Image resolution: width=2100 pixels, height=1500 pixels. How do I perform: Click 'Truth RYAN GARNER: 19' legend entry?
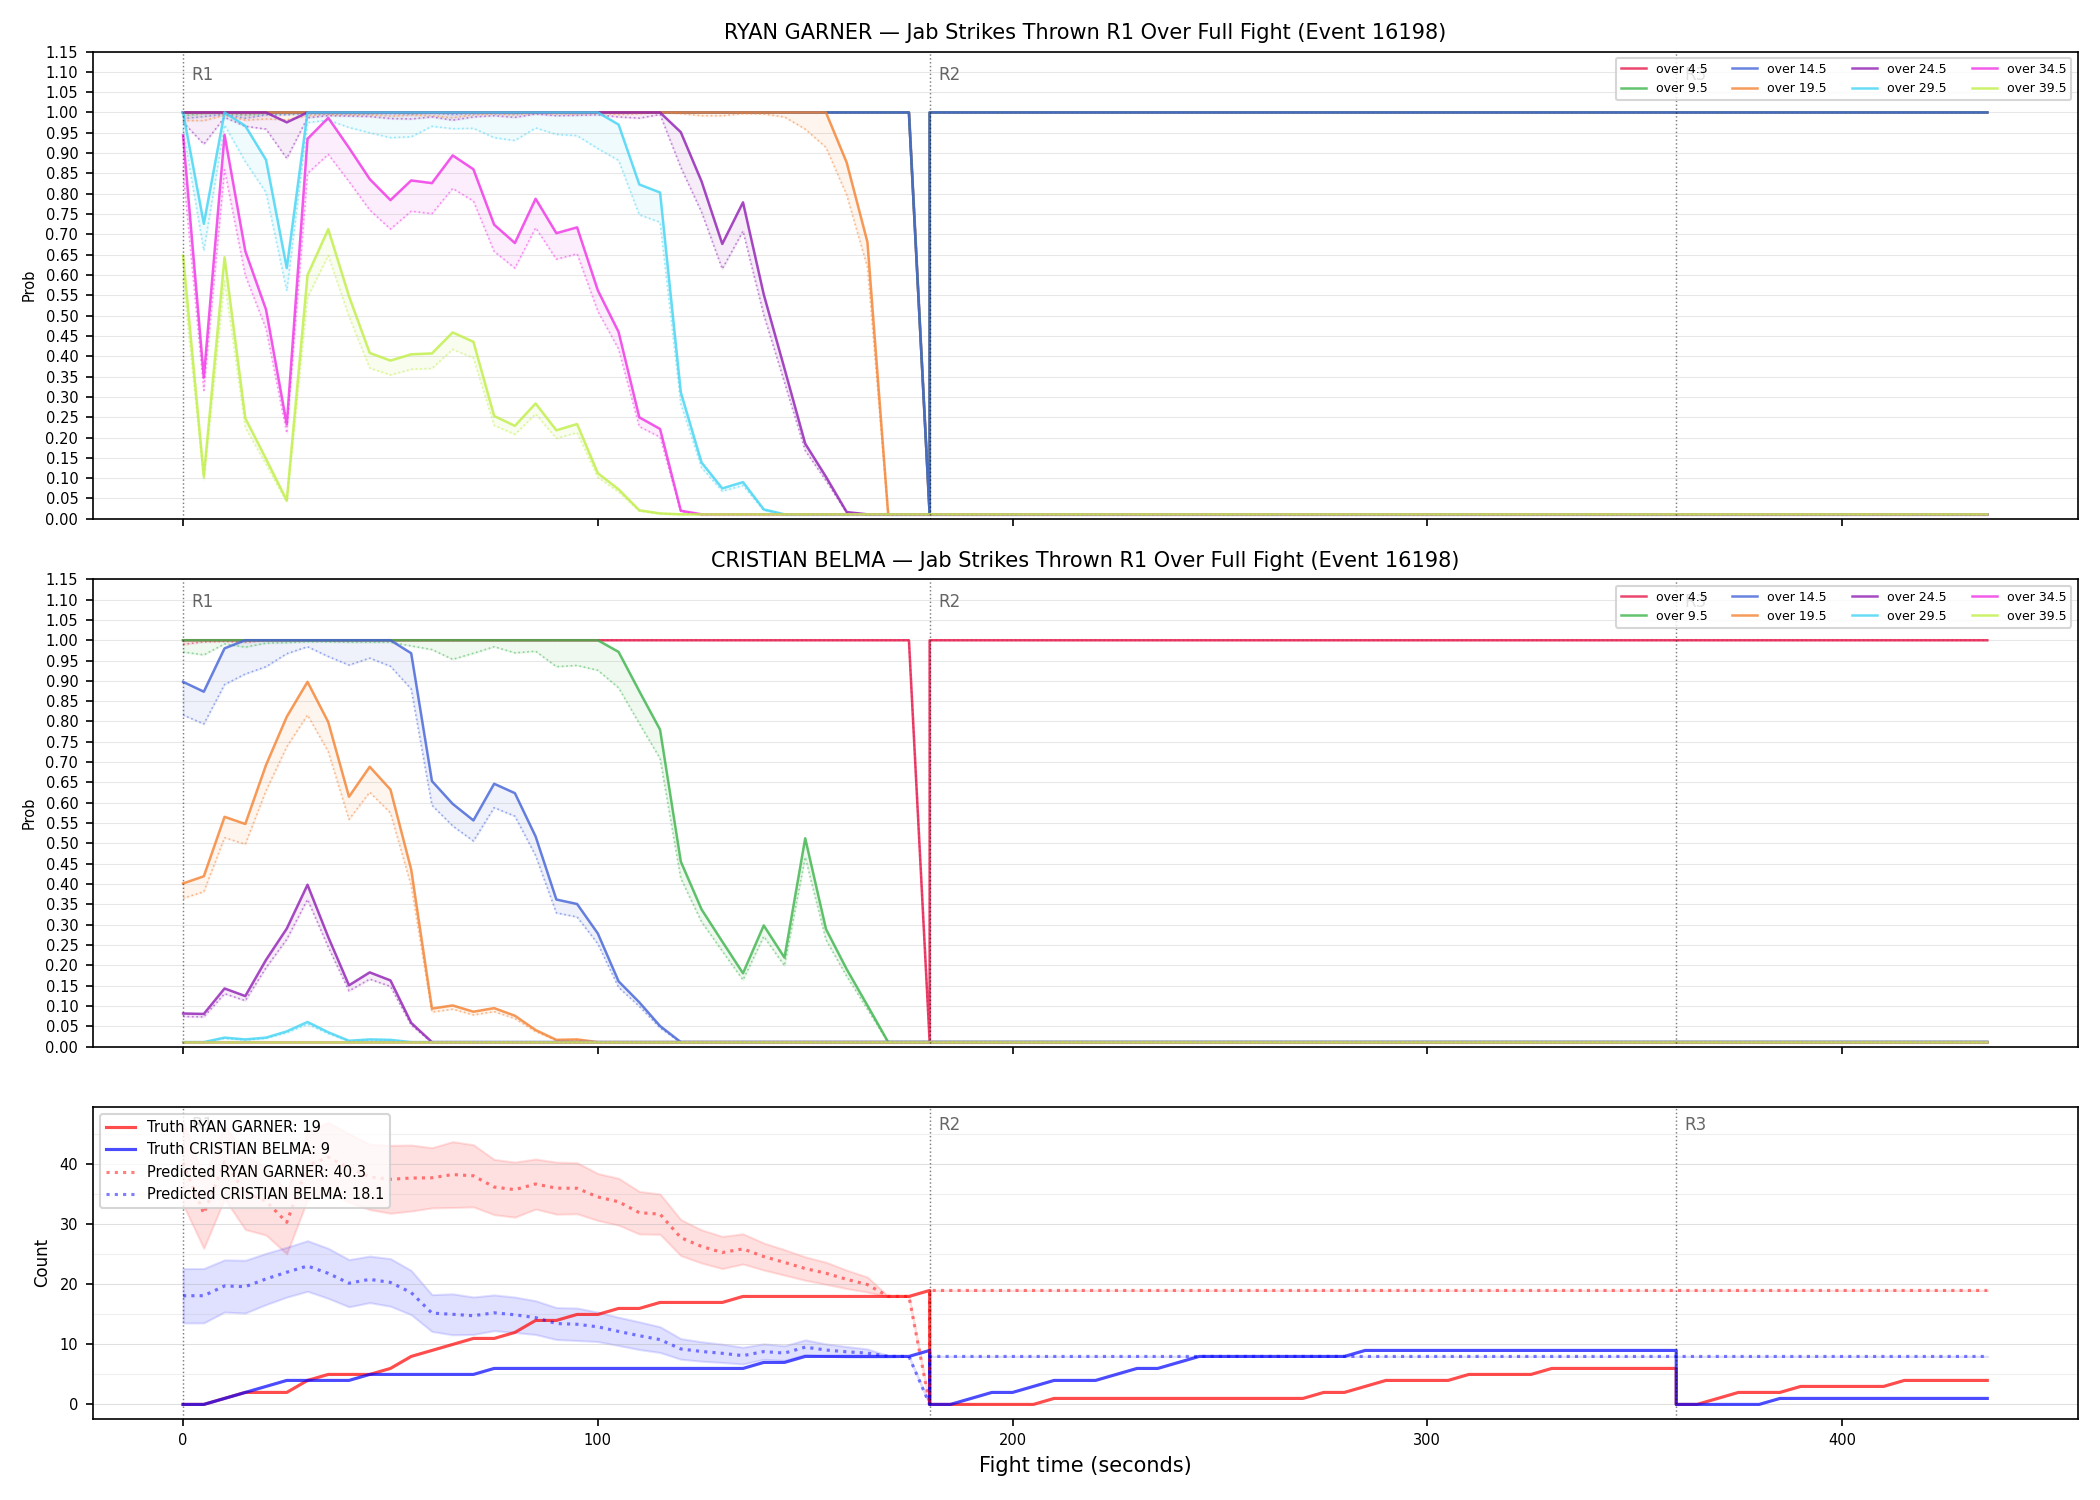[213, 1127]
